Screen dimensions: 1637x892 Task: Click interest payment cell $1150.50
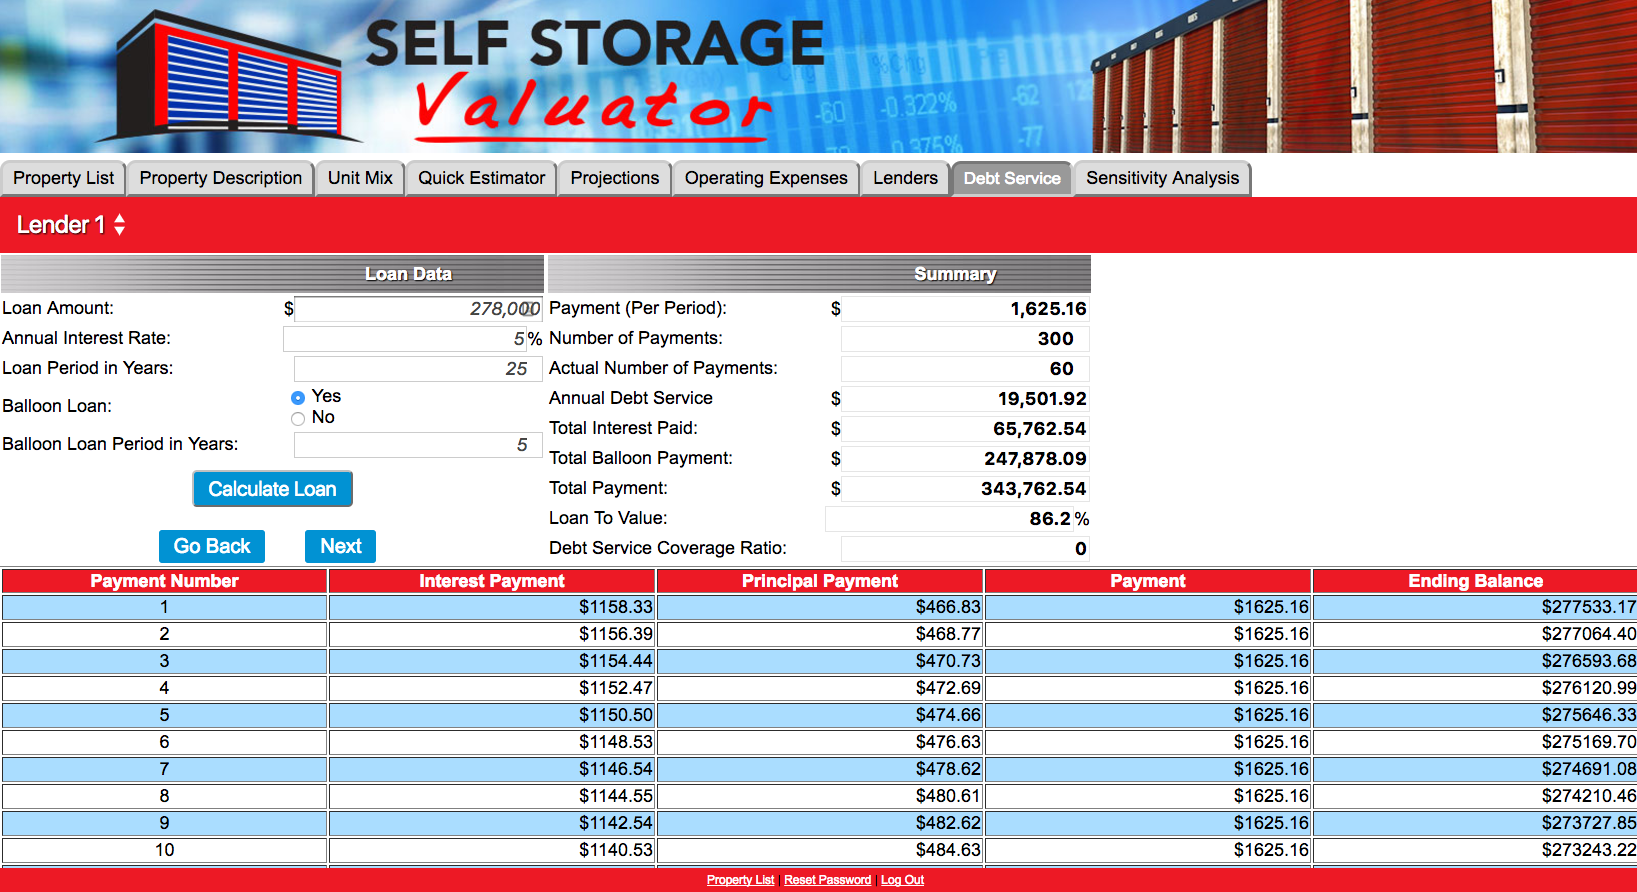point(492,715)
